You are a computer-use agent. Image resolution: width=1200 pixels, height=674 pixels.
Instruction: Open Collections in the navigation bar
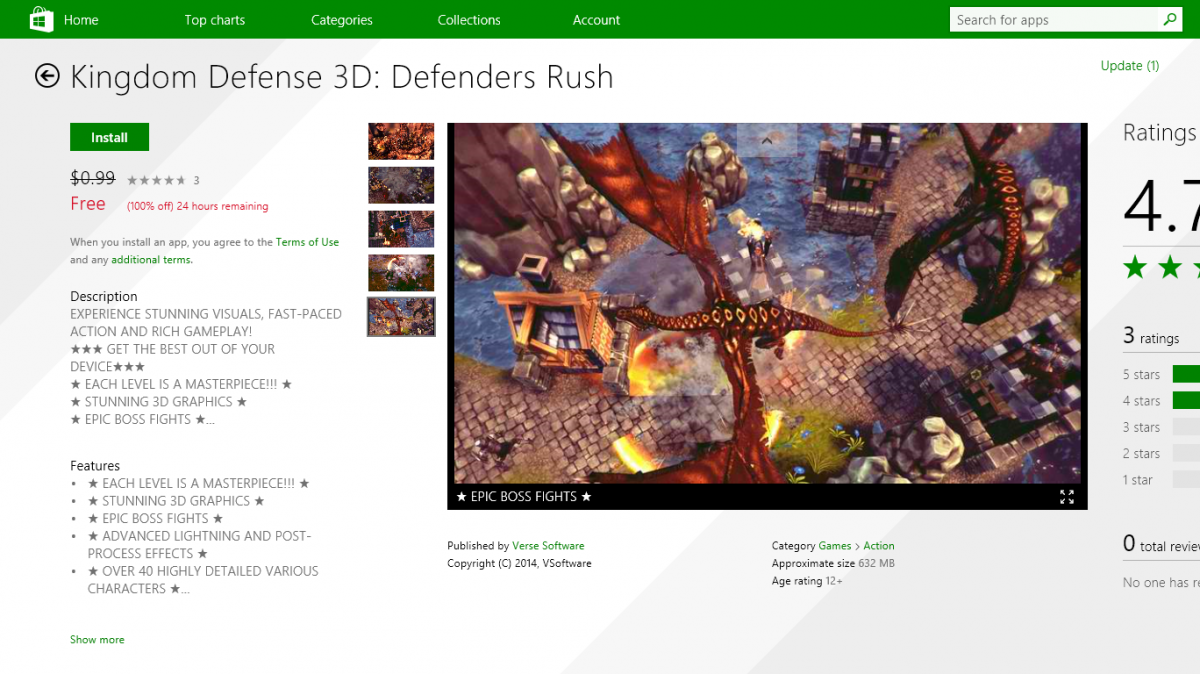tap(469, 20)
